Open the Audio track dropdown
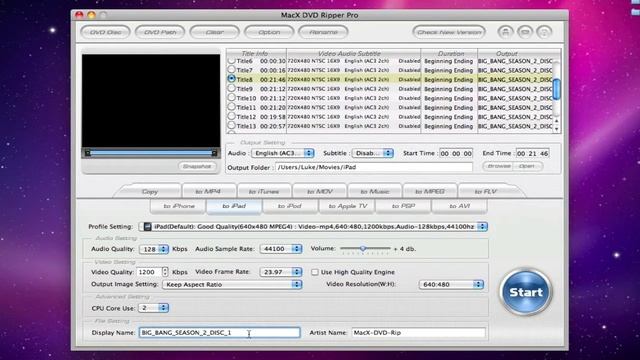The image size is (640, 360). coord(282,153)
